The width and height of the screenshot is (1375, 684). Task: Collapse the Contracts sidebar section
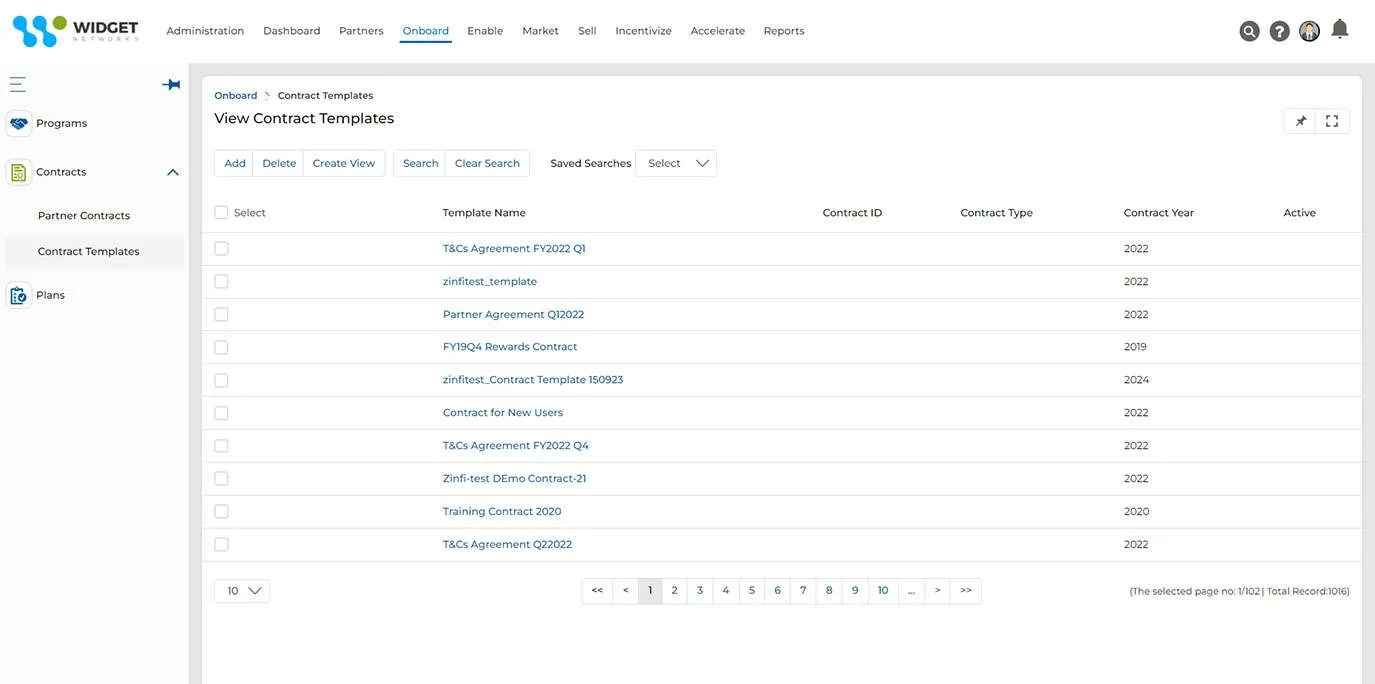[172, 172]
